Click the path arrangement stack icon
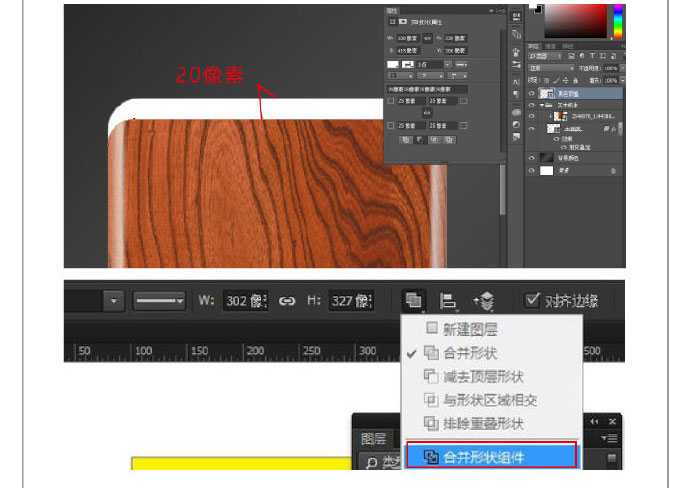 click(484, 300)
